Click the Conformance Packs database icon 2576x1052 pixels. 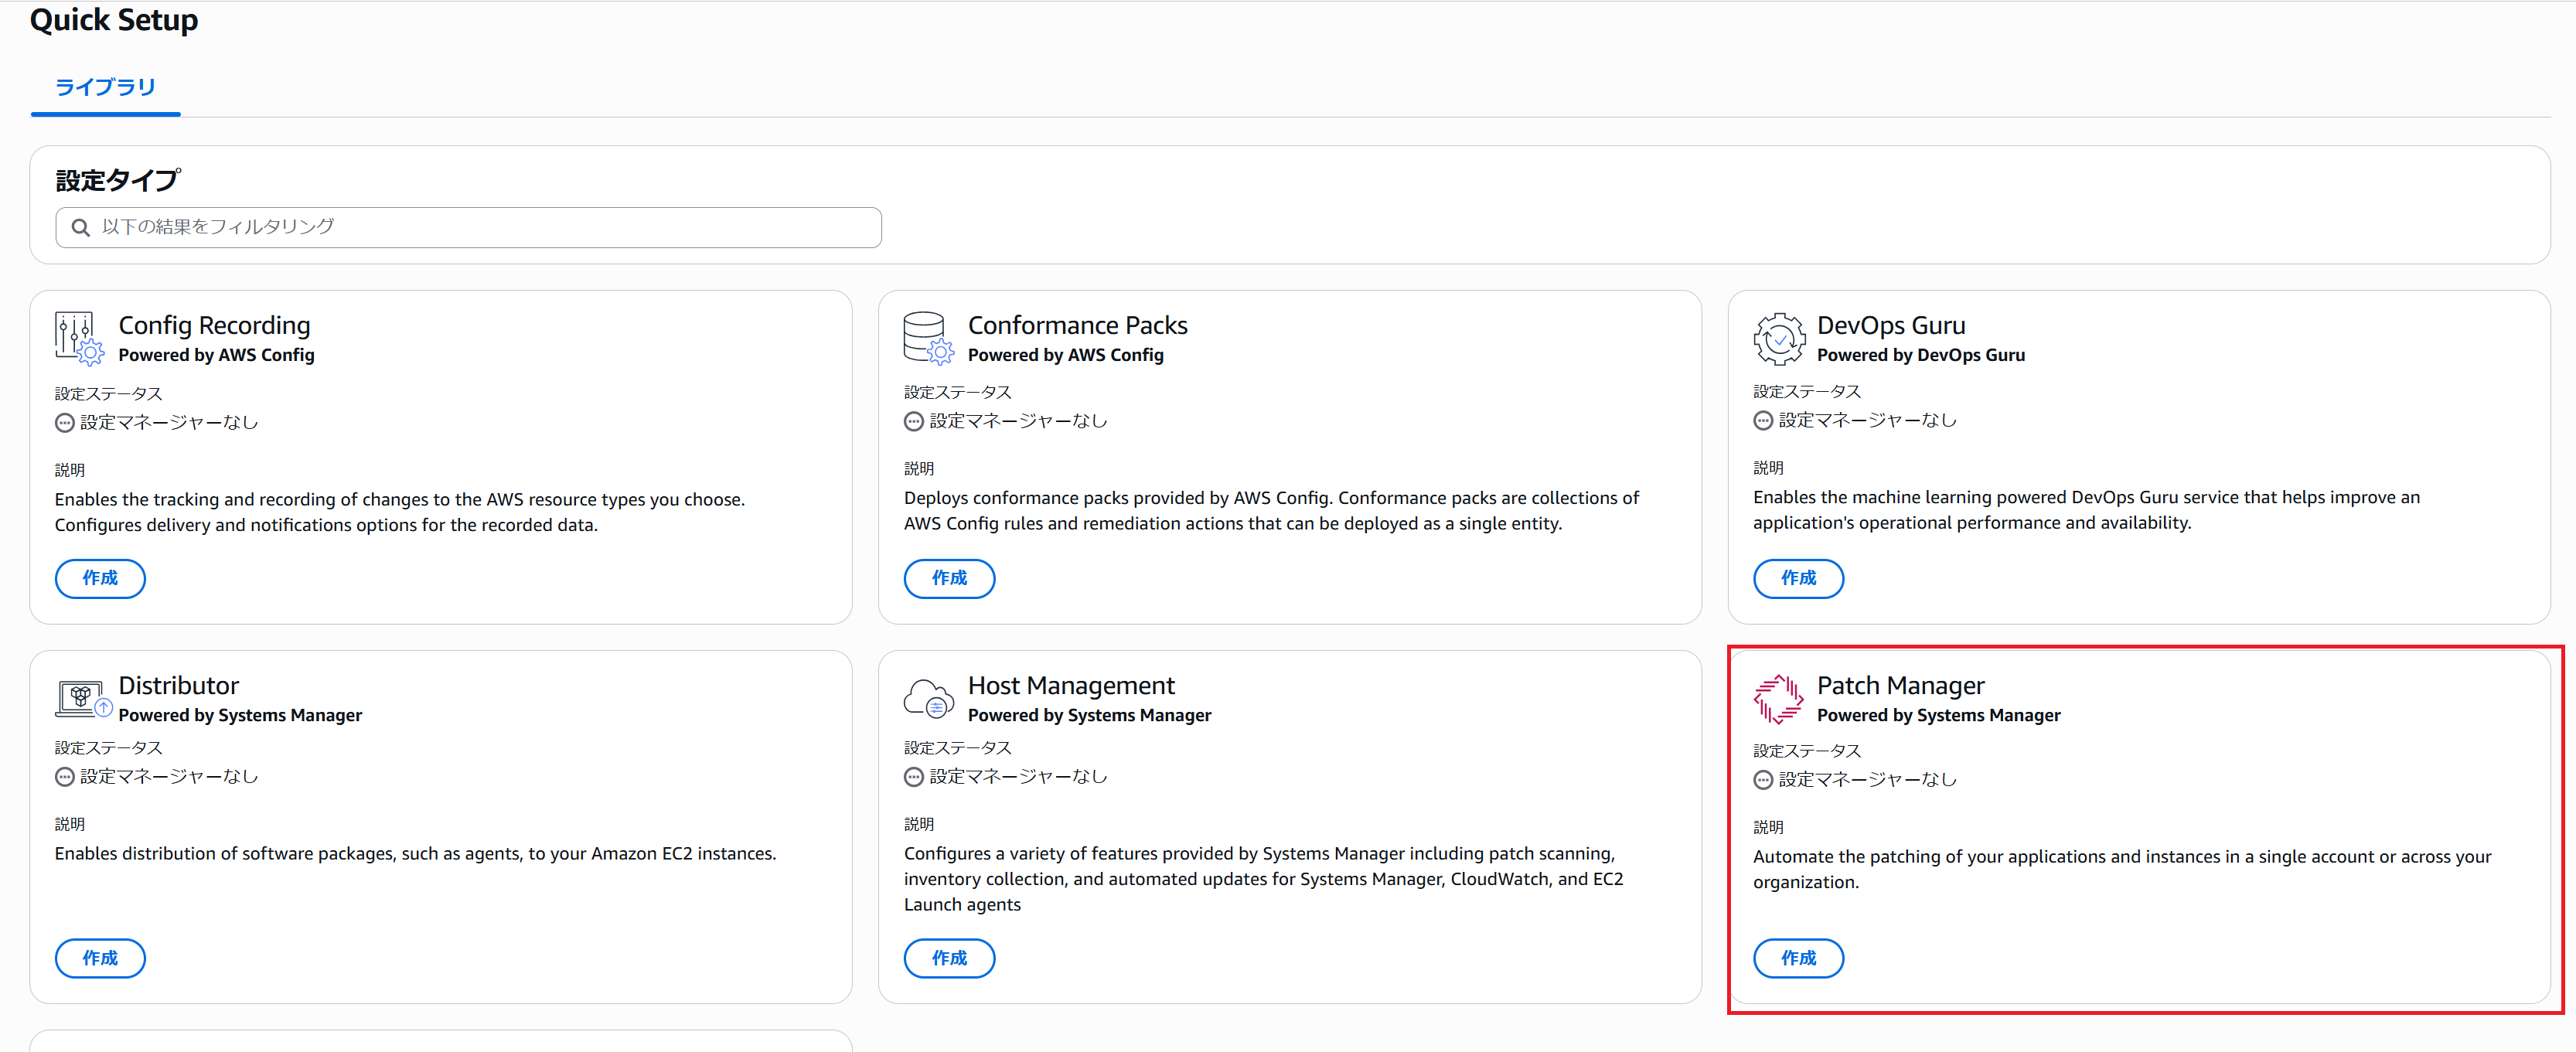pyautogui.click(x=927, y=337)
